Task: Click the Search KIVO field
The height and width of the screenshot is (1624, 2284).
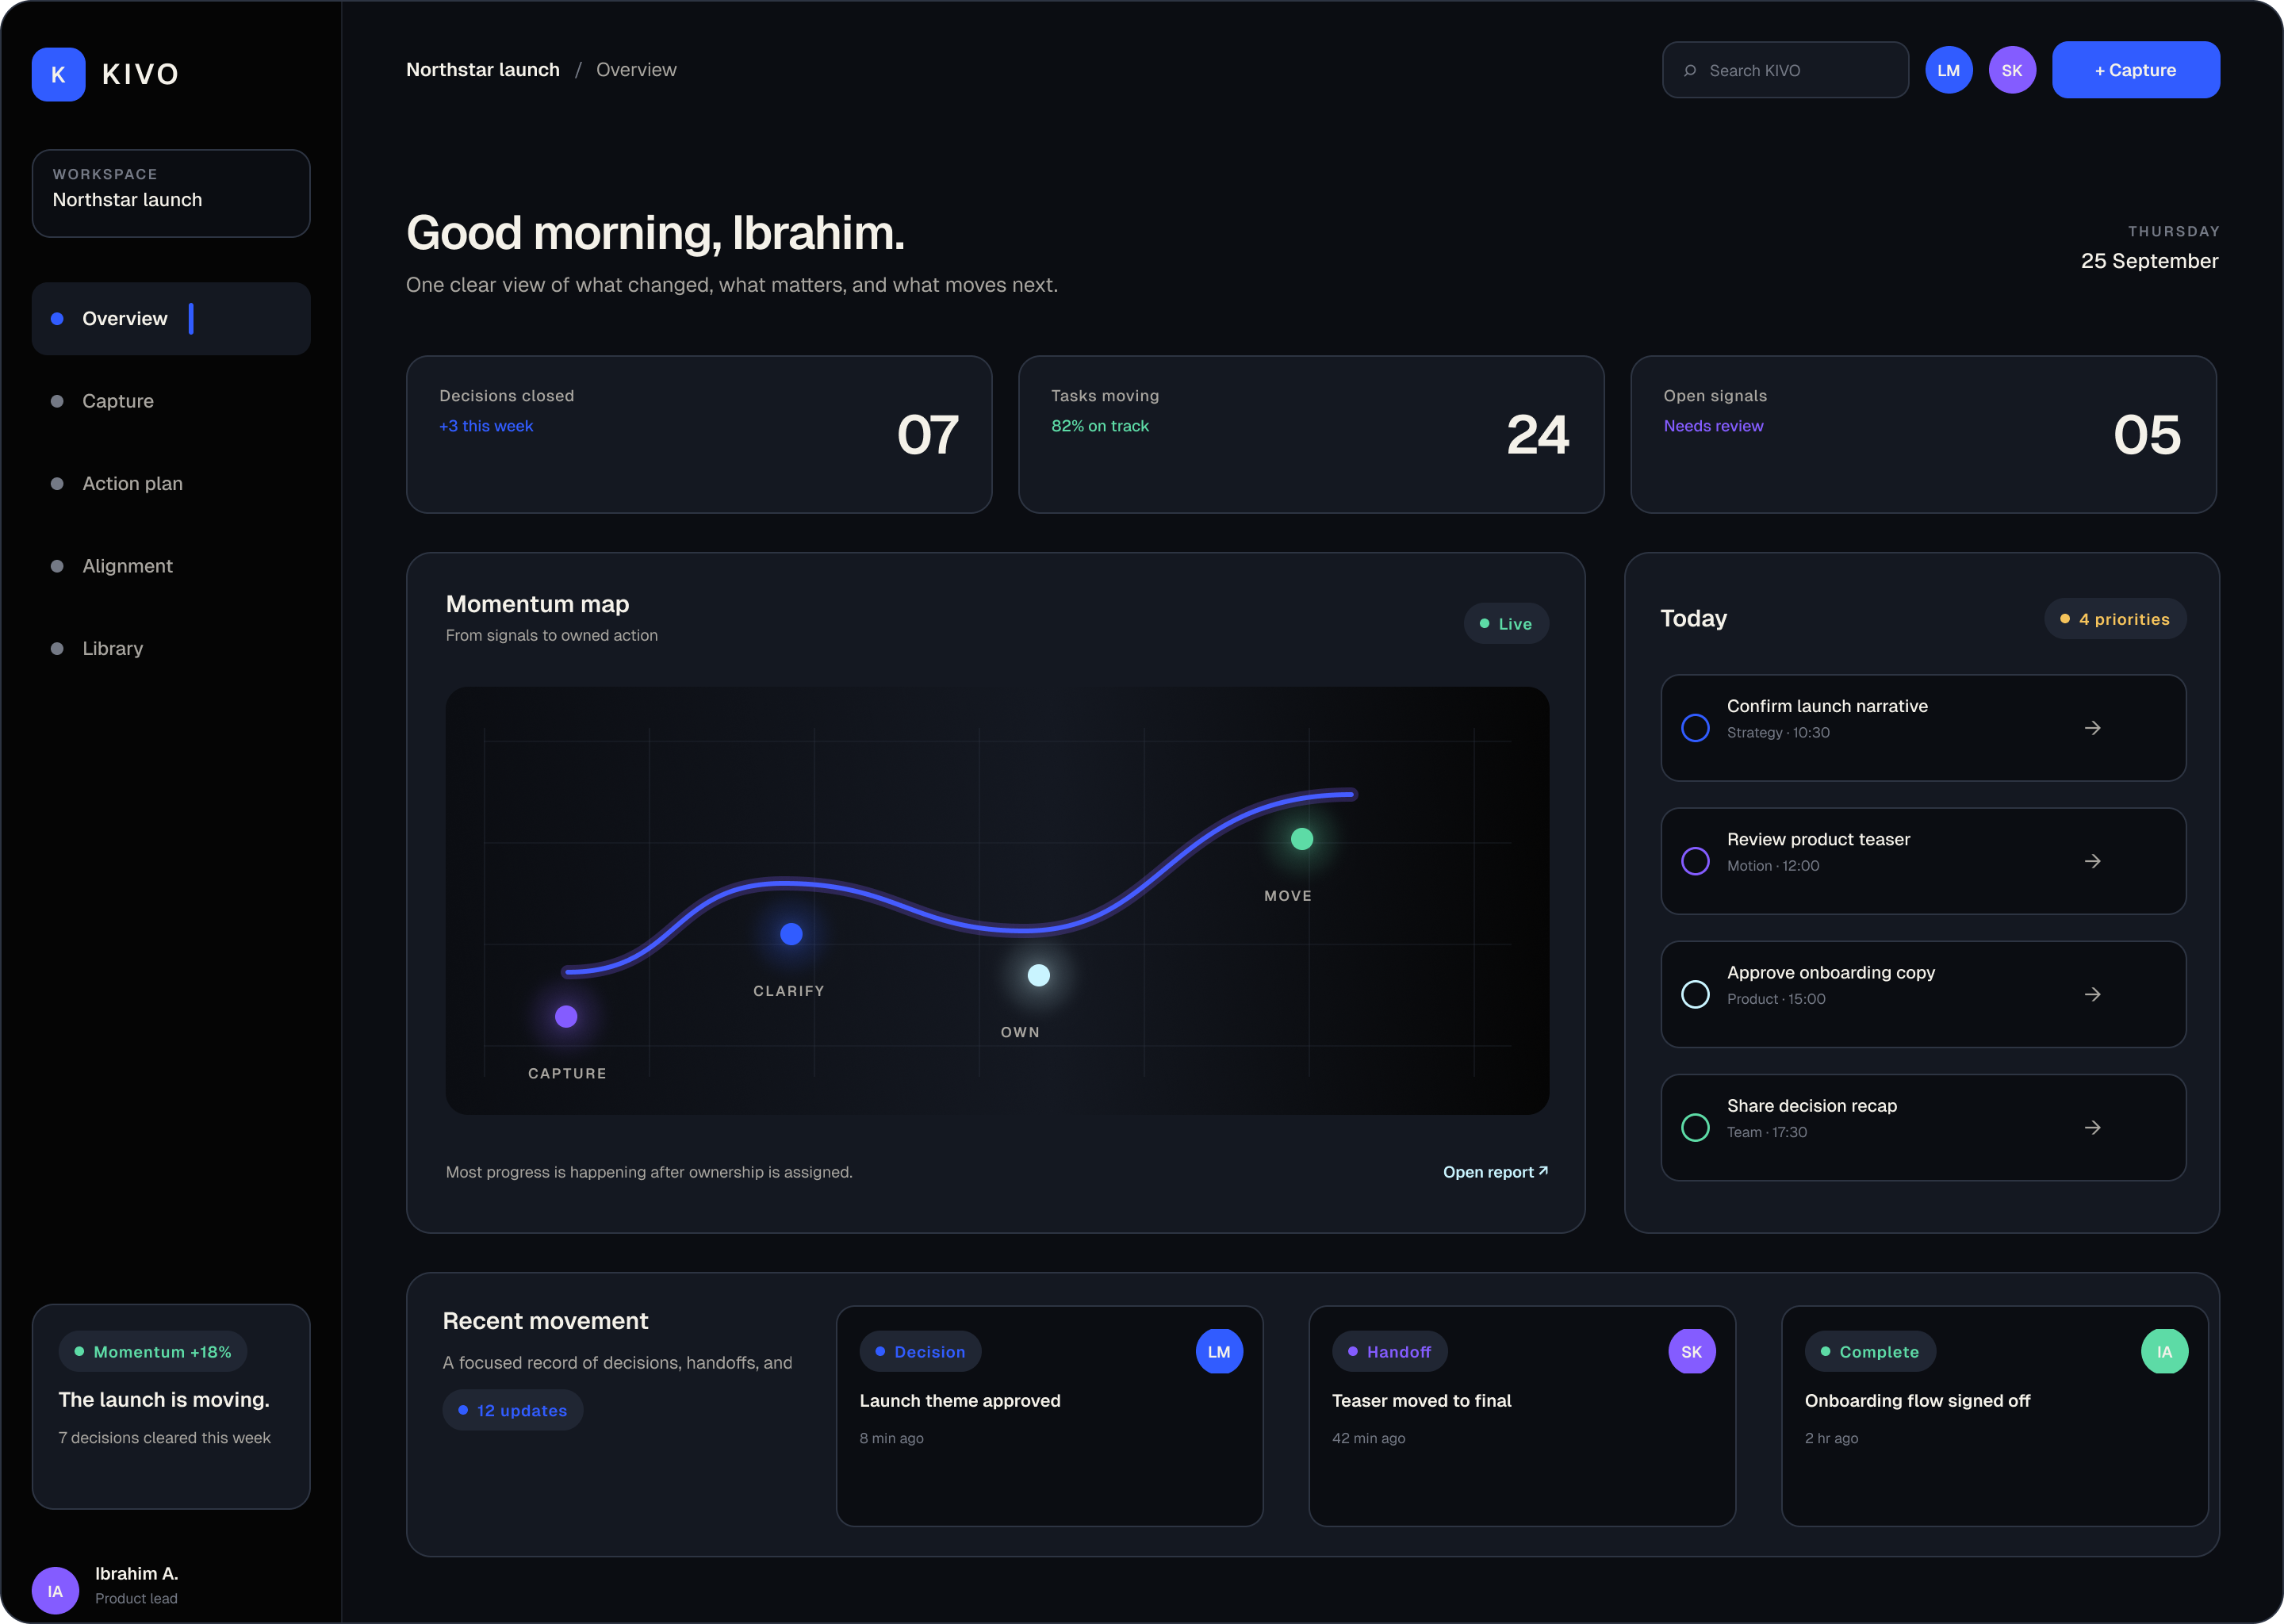Action: coord(1785,70)
